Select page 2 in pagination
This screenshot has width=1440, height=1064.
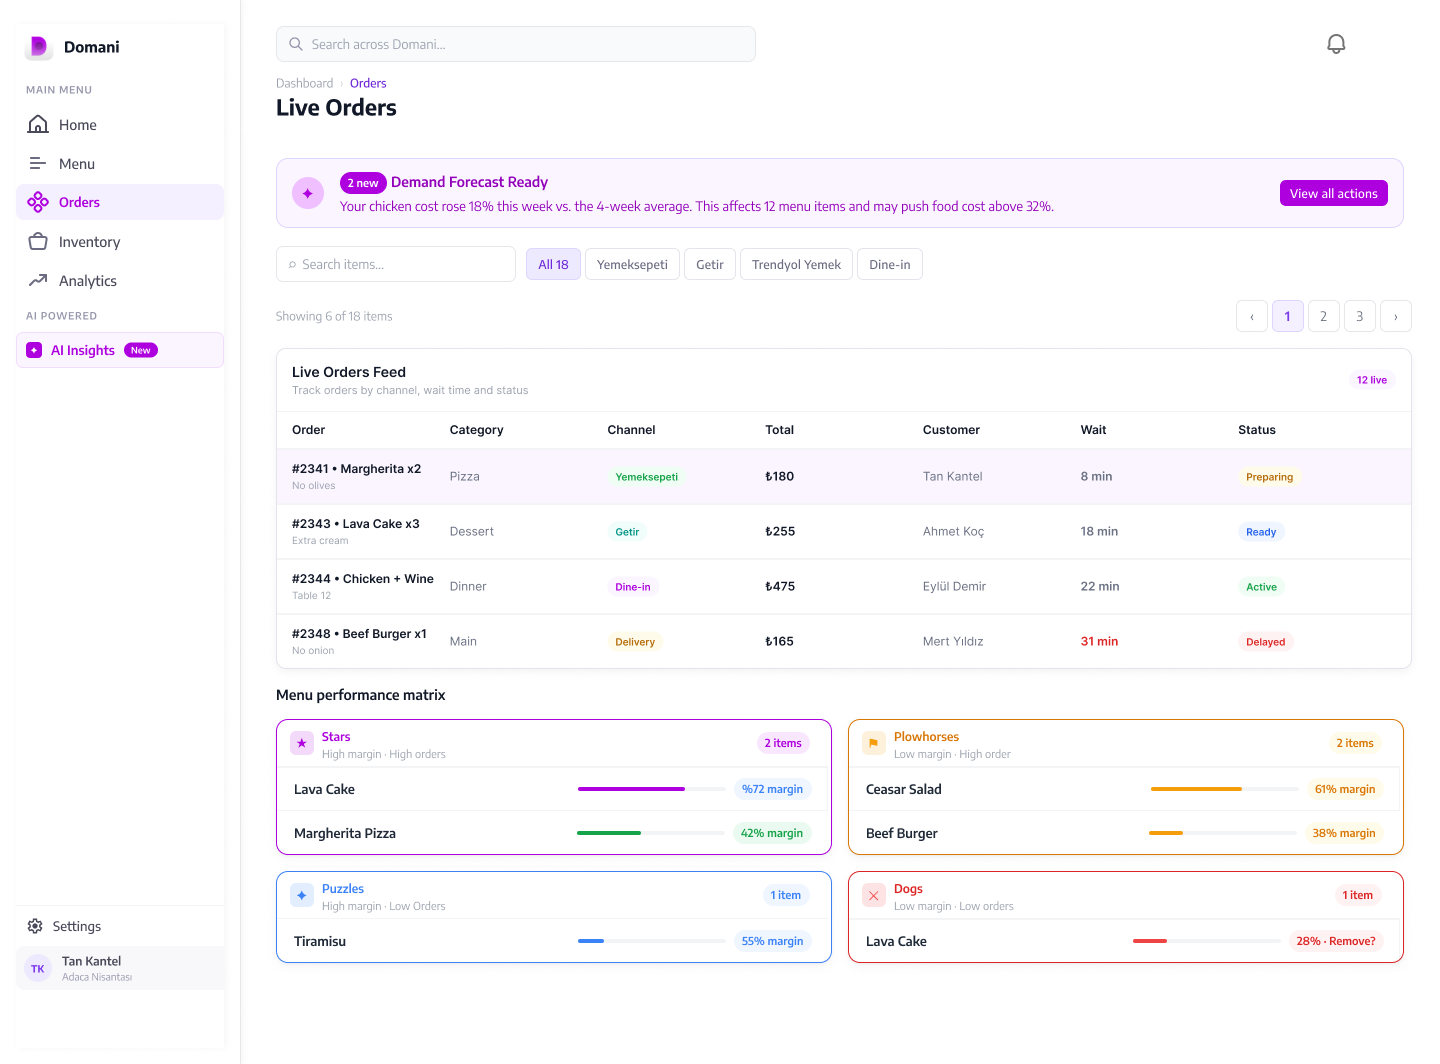pos(1324,316)
